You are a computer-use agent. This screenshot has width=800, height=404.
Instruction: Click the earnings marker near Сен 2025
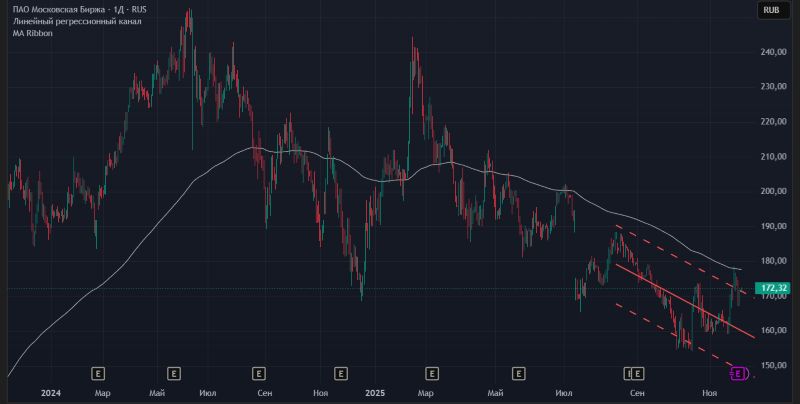click(x=631, y=374)
